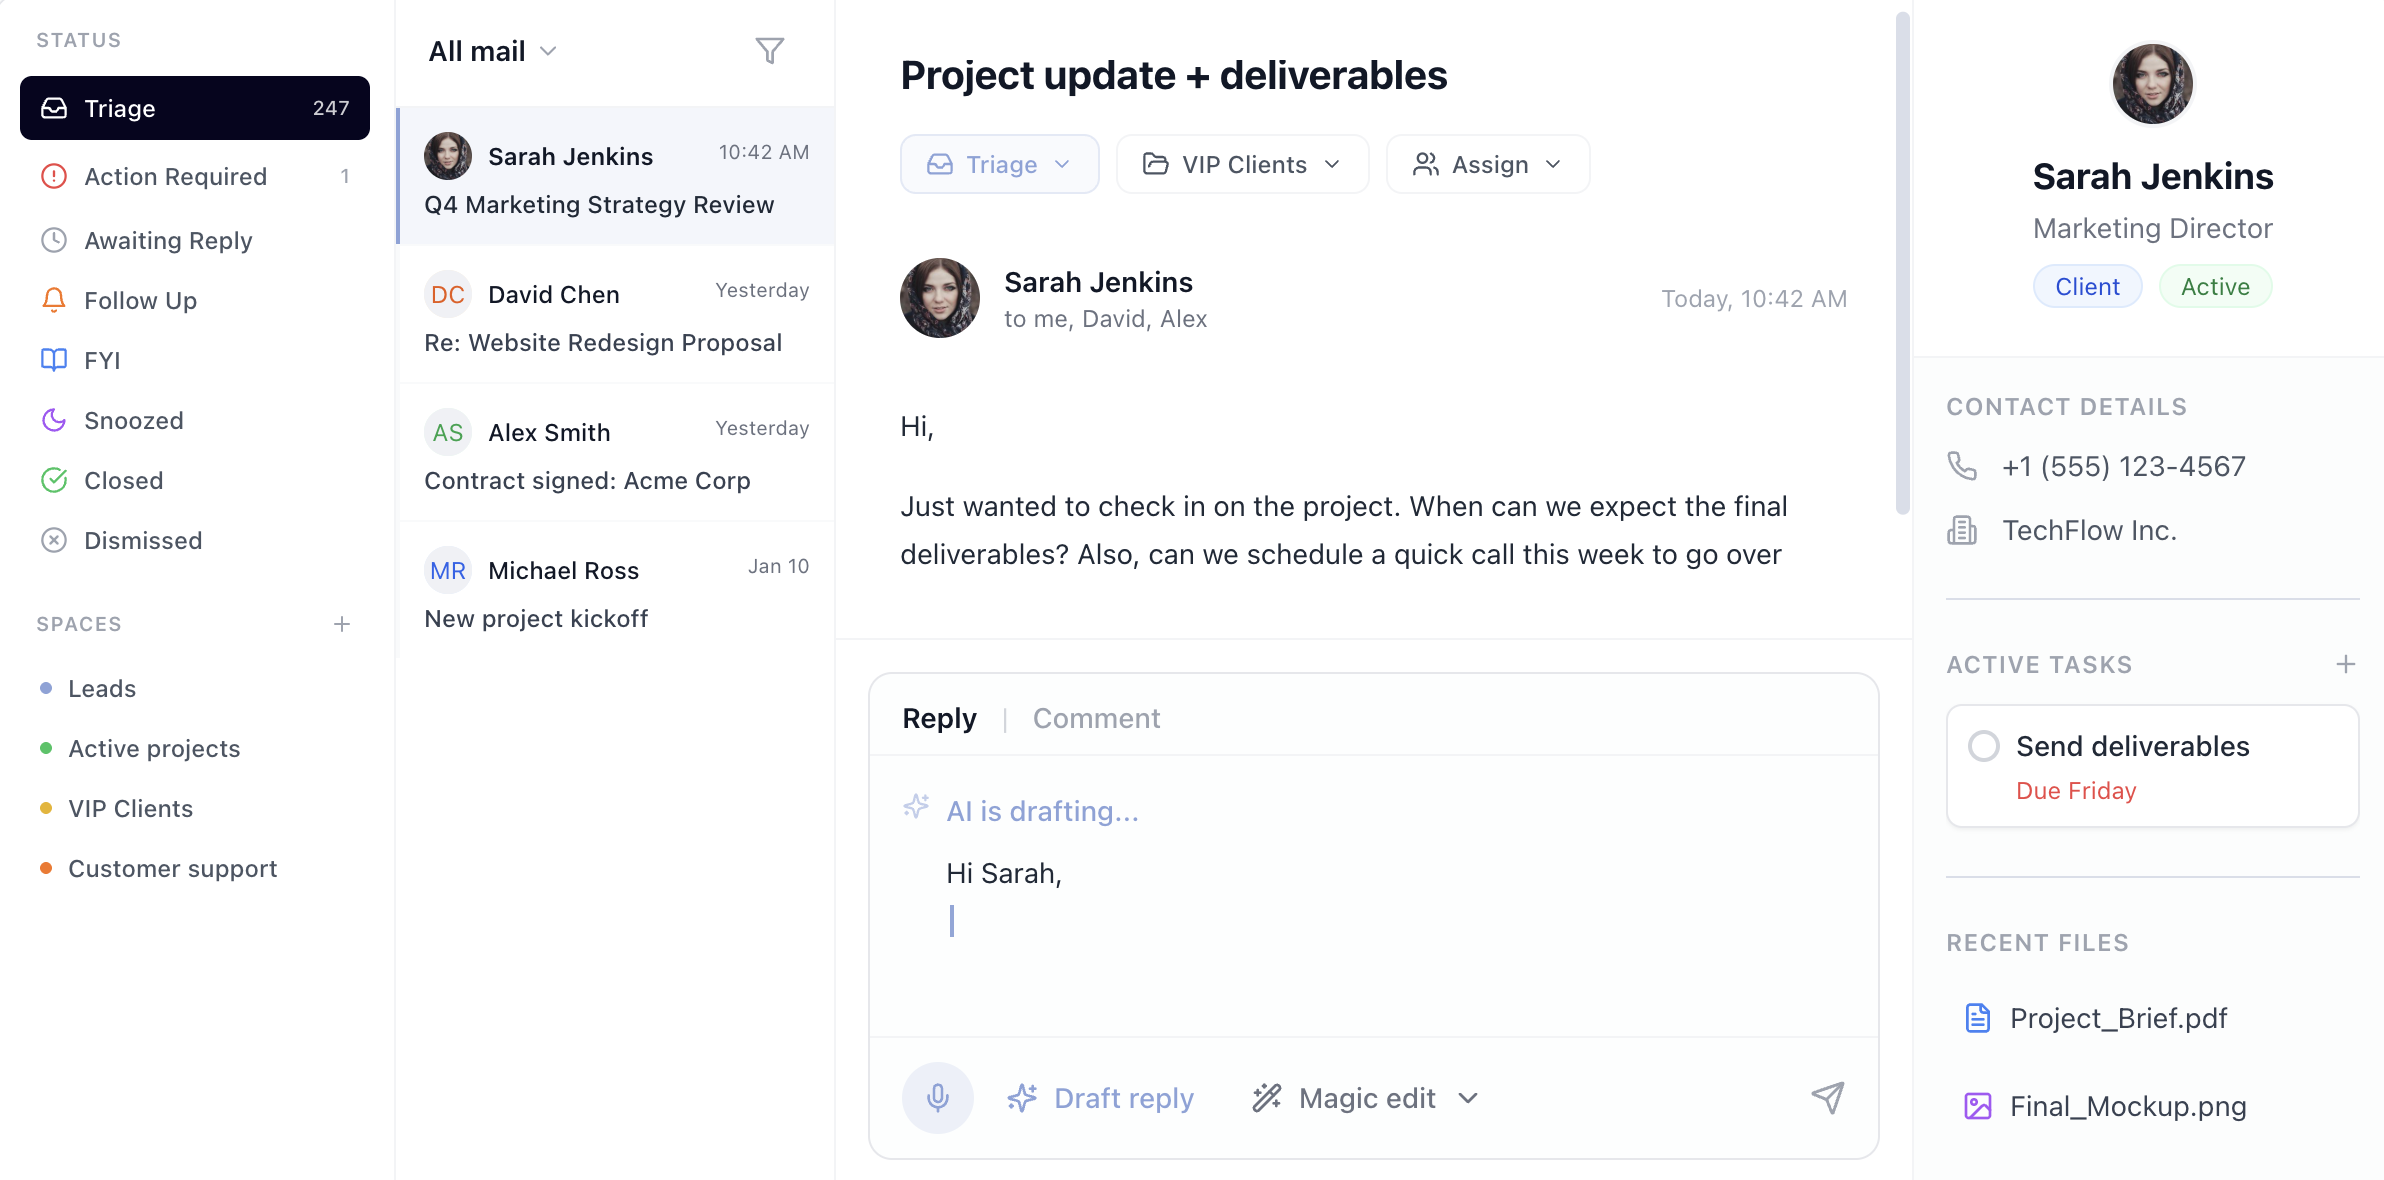Open the Project_Brief.pdf file icon
Screen dimensions: 2384x1180
point(1977,1018)
